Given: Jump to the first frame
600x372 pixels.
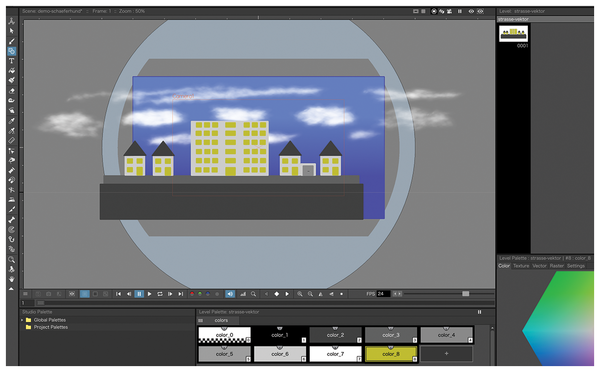Looking at the screenshot, I should click(118, 294).
